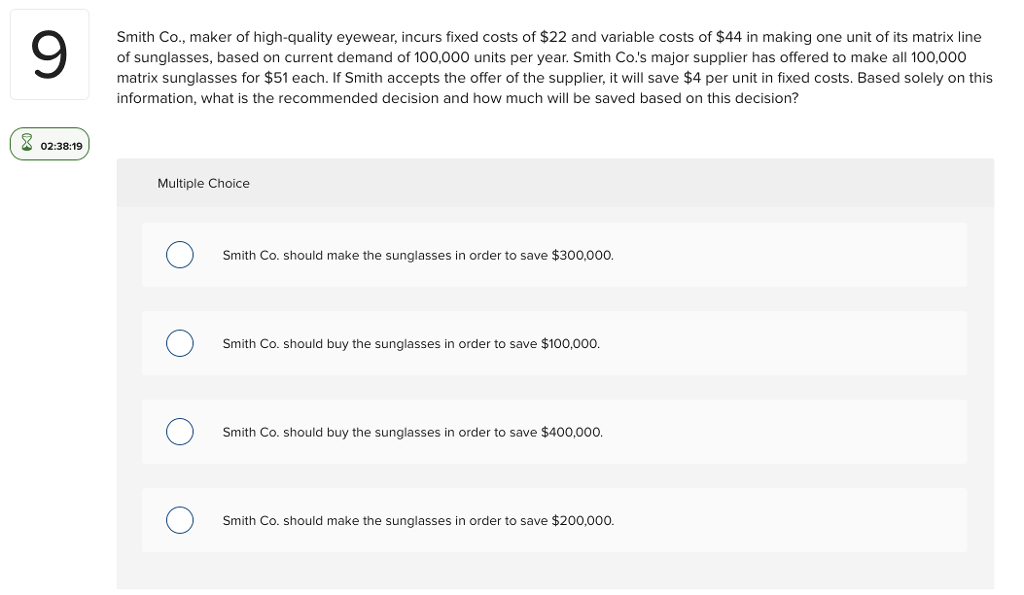The image size is (1024, 595).
Task: Select the radio button for buy, save $400,000
Action: (x=180, y=432)
